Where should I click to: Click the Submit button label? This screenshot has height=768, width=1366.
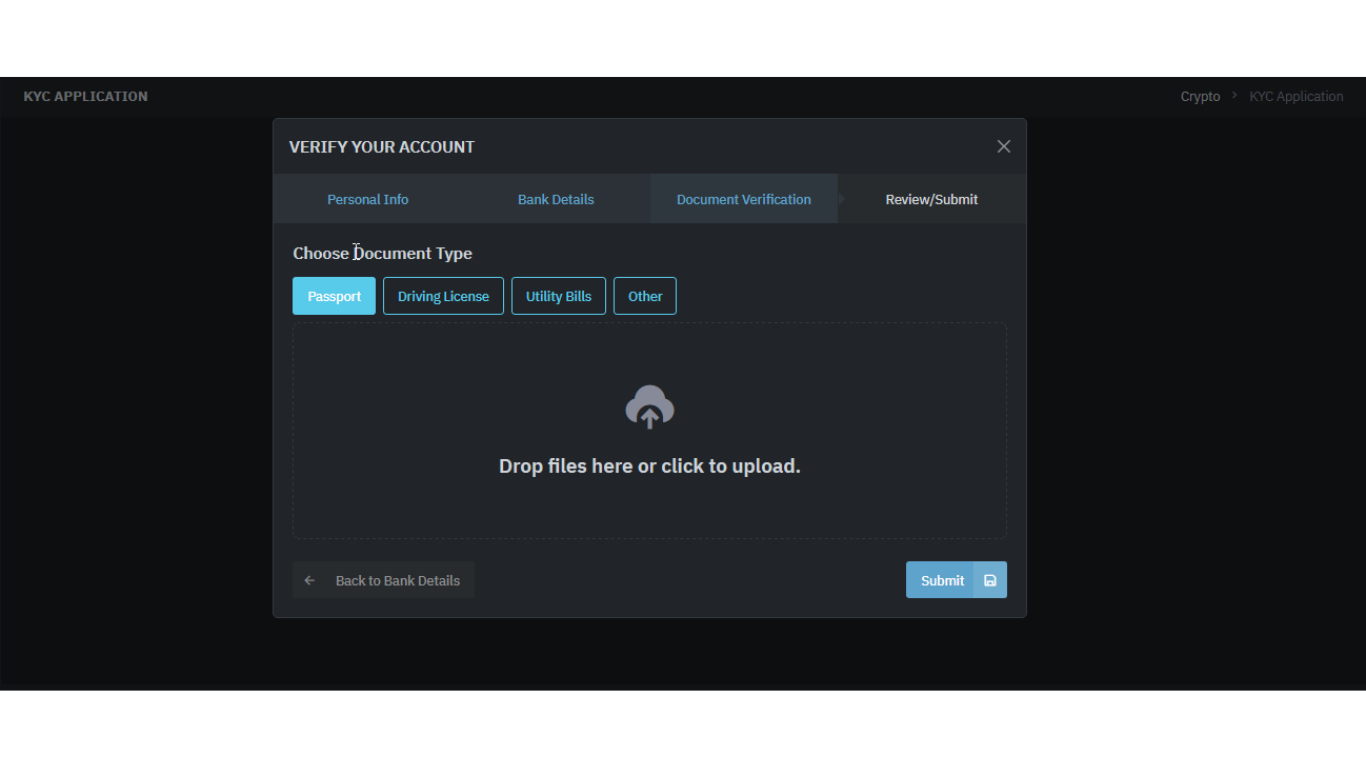coord(942,581)
